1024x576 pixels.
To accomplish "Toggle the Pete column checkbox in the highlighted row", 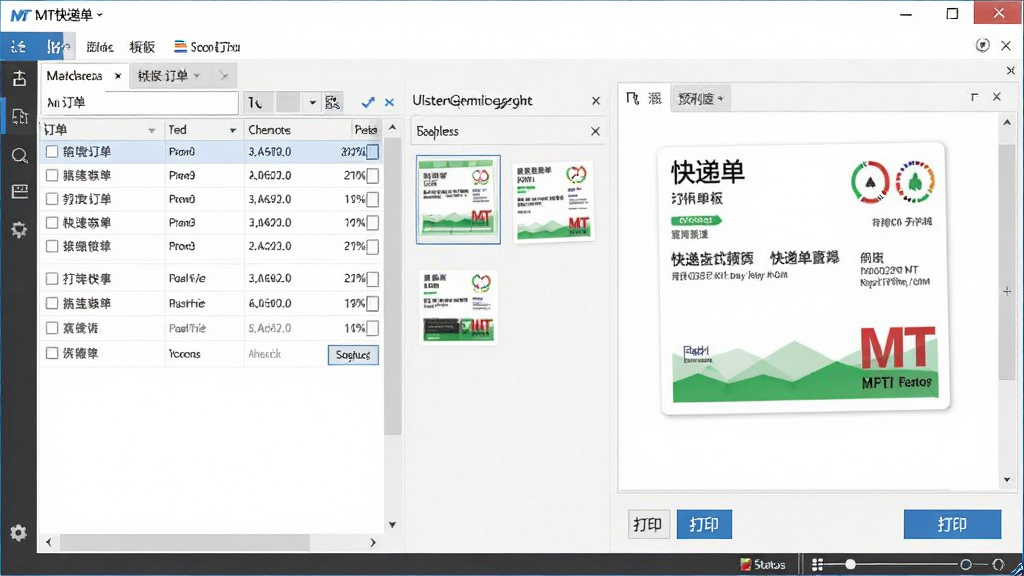I will coord(372,152).
